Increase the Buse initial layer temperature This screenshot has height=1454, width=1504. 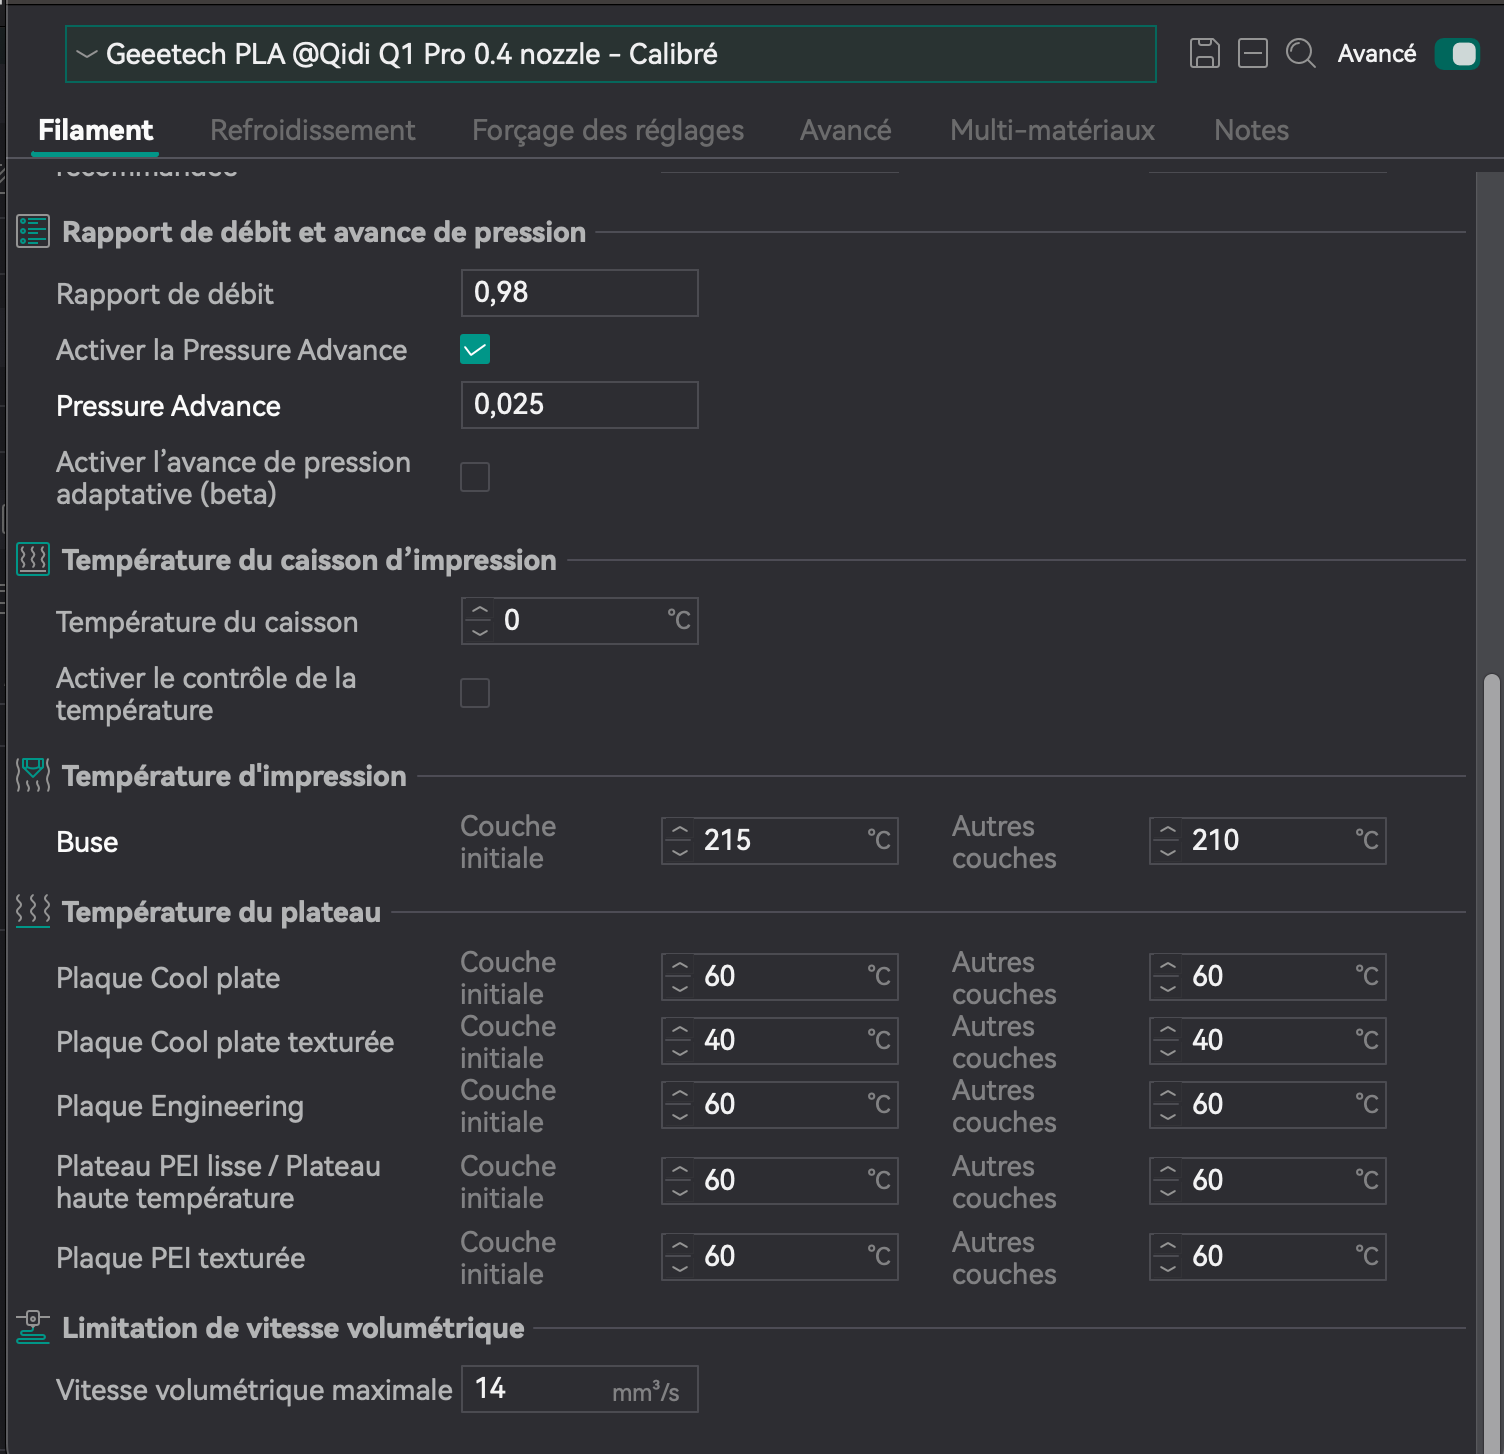(x=680, y=831)
